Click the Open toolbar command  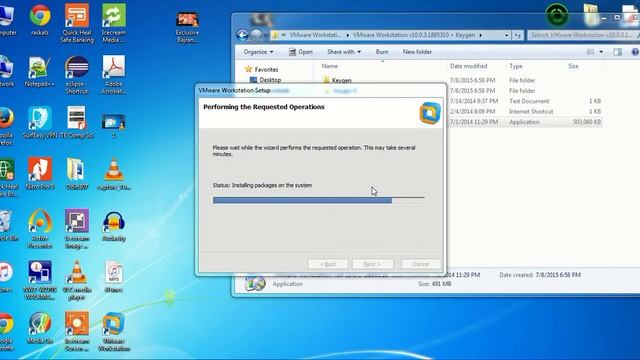301,52
